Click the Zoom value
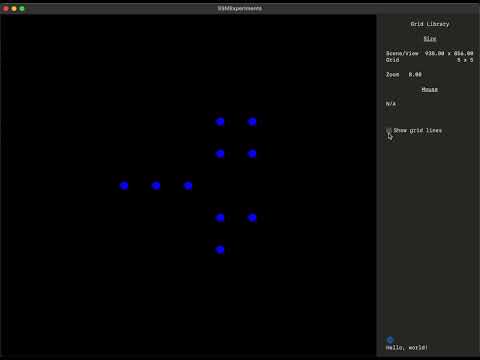Viewport: 480px width, 360px height. (415, 75)
